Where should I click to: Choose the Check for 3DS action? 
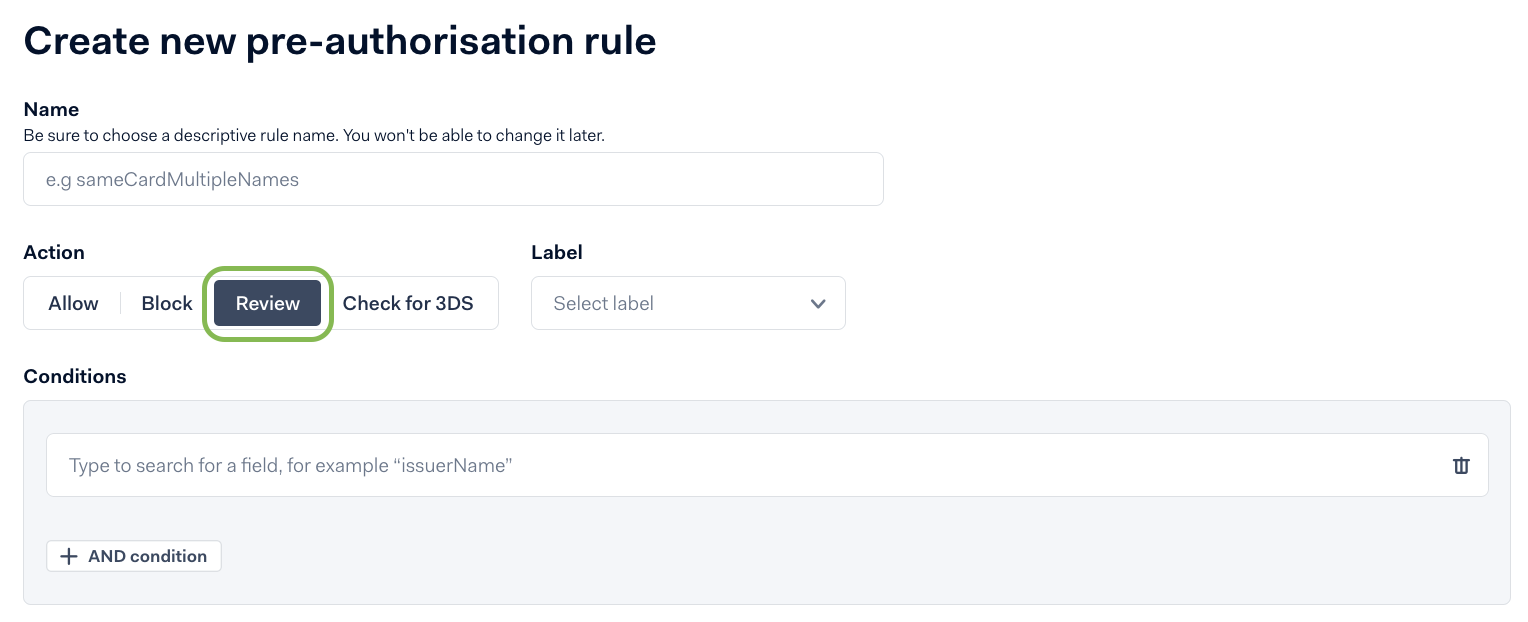pos(408,303)
